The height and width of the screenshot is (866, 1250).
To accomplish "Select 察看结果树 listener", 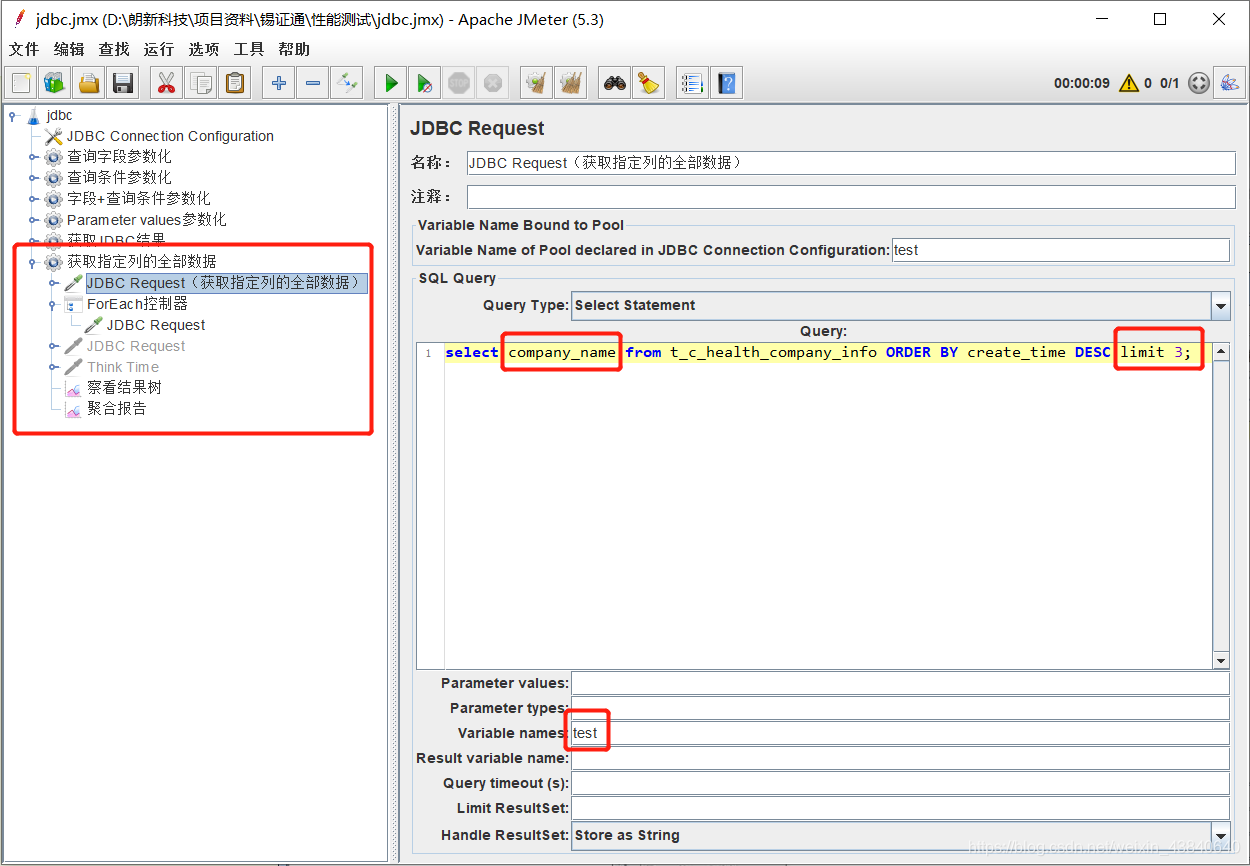I will point(124,388).
